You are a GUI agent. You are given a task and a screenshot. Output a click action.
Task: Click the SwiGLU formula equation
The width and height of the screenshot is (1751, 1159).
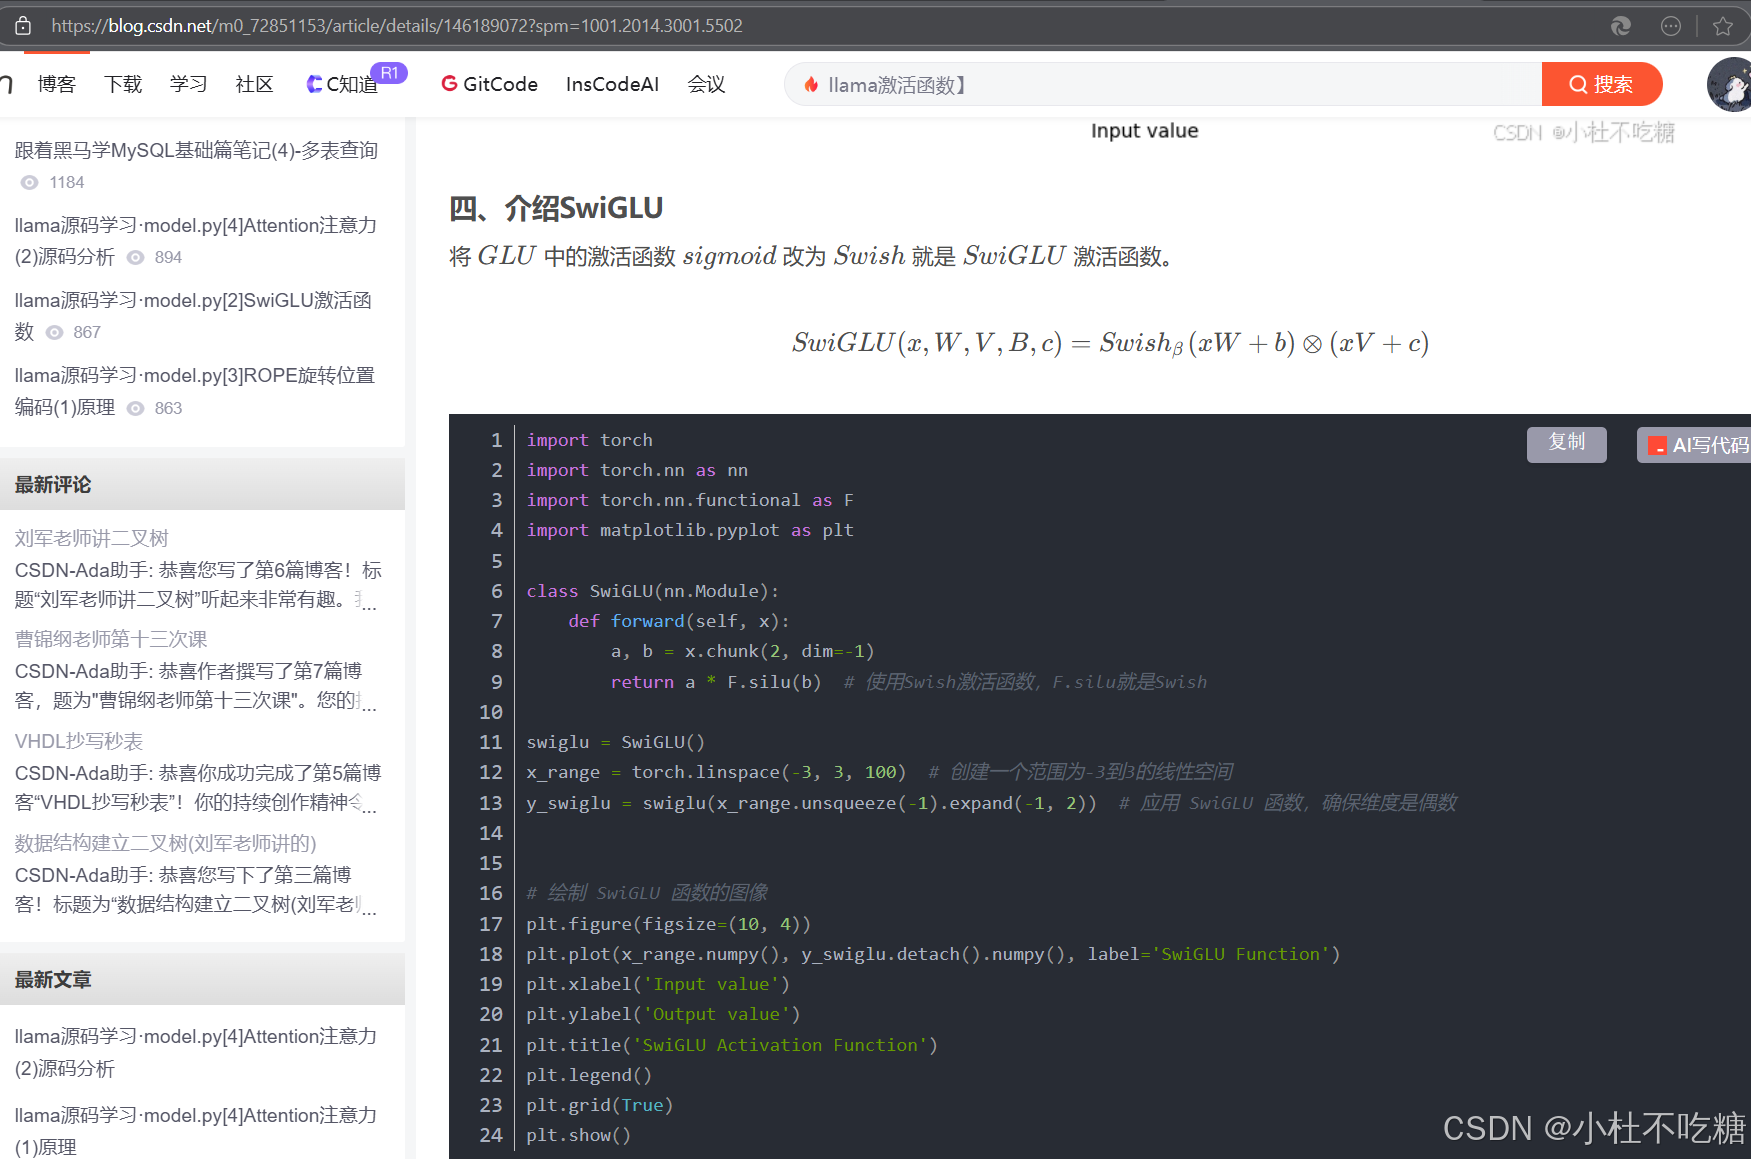click(1110, 343)
